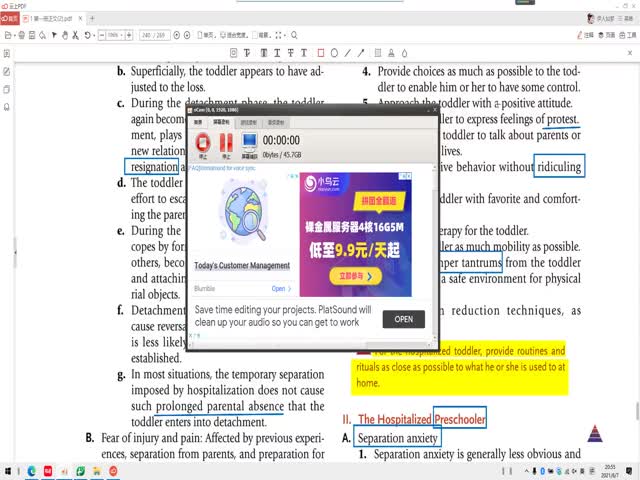This screenshot has height=480, width=640.
Task: Click the purple pyramid icon on page
Action: (595, 433)
